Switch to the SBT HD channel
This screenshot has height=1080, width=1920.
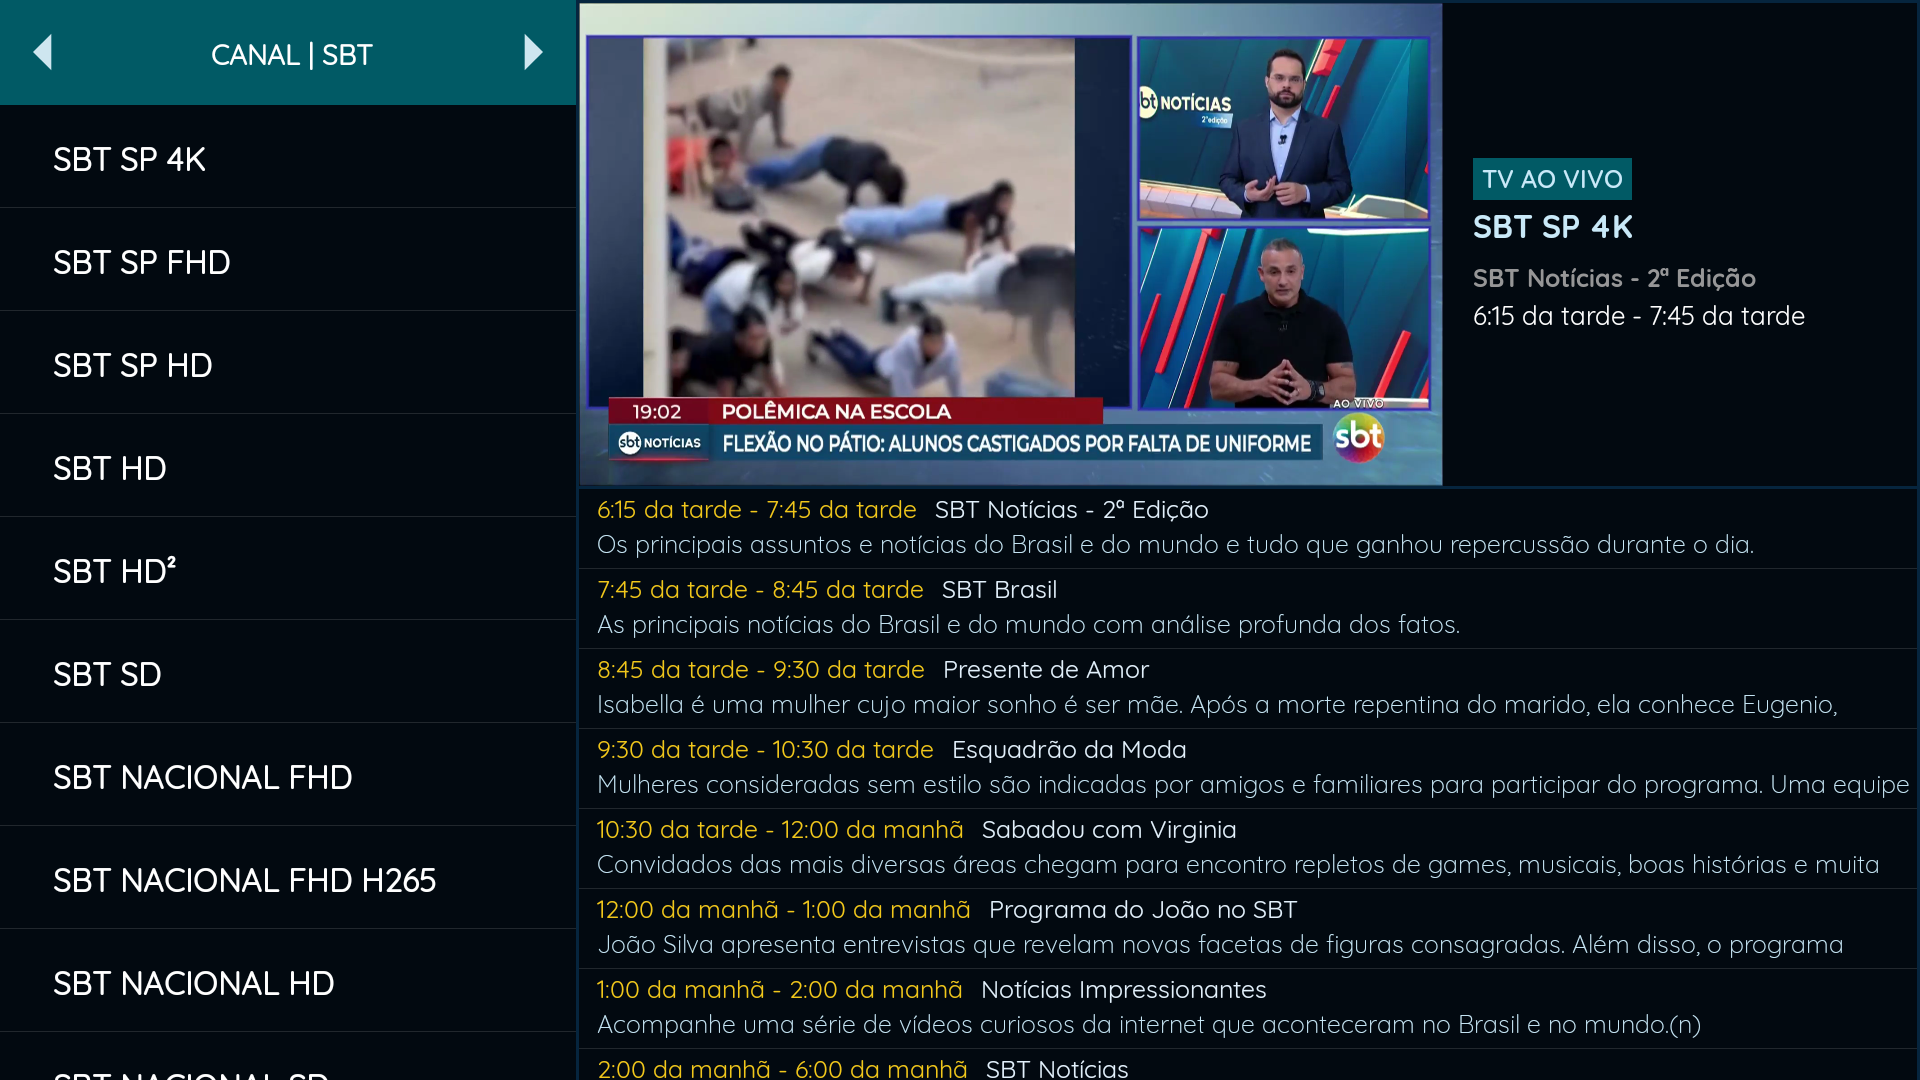click(288, 468)
